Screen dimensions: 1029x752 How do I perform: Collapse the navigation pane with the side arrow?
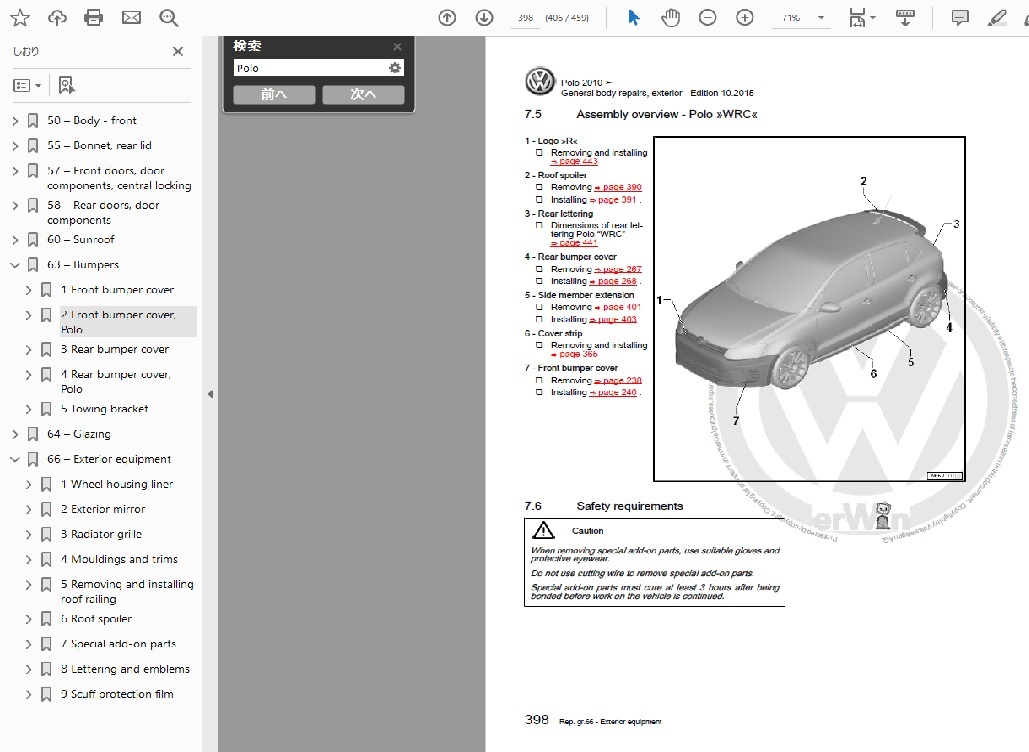pyautogui.click(x=210, y=394)
